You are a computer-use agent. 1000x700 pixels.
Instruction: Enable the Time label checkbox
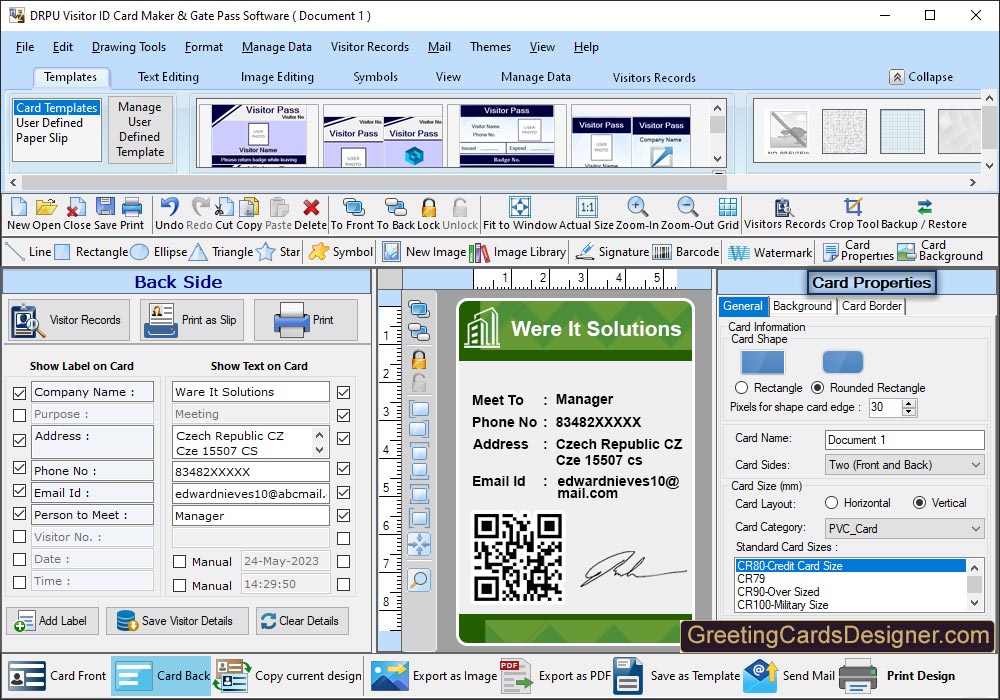tap(20, 582)
